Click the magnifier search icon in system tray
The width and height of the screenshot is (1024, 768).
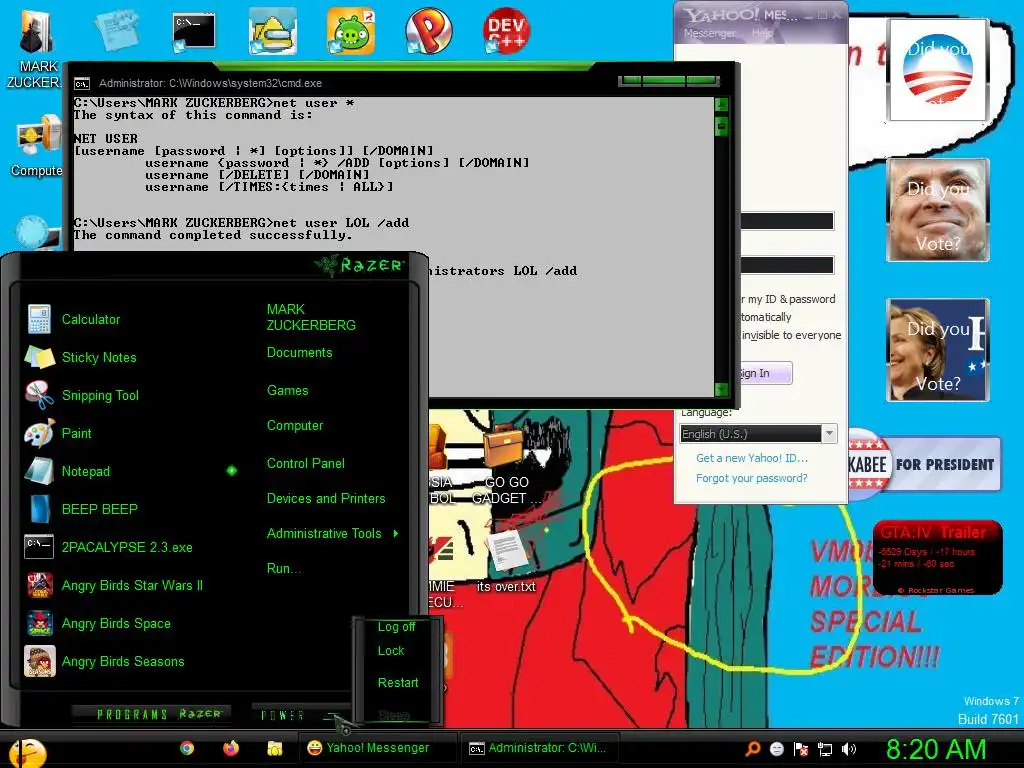point(753,749)
